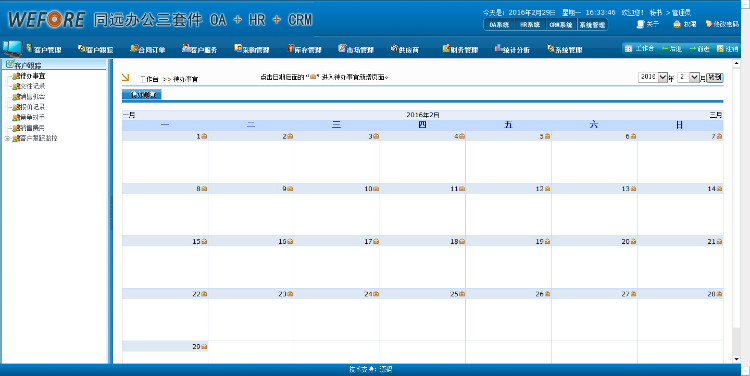The width and height of the screenshot is (750, 376).
Task: Open the 客户跟踪 menu in navigation bar
Action: tap(96, 49)
